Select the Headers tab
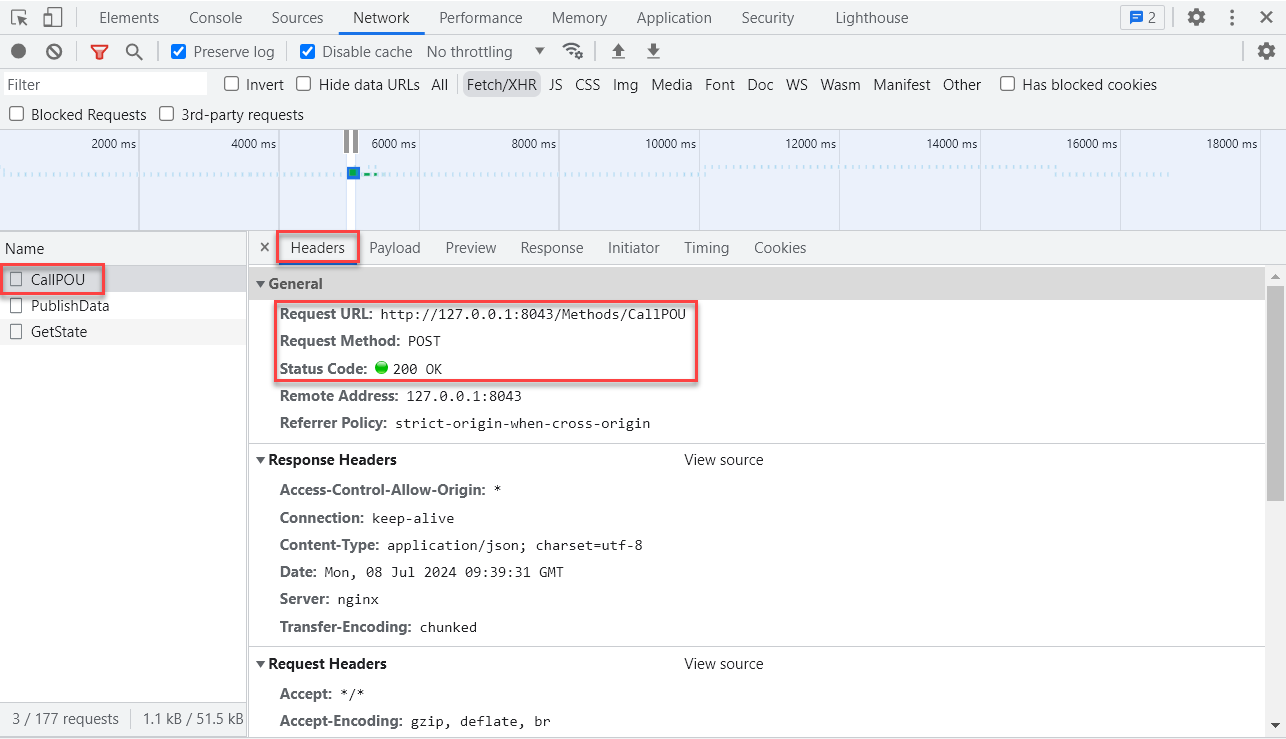Viewport: 1286px width, 739px height. (x=318, y=247)
